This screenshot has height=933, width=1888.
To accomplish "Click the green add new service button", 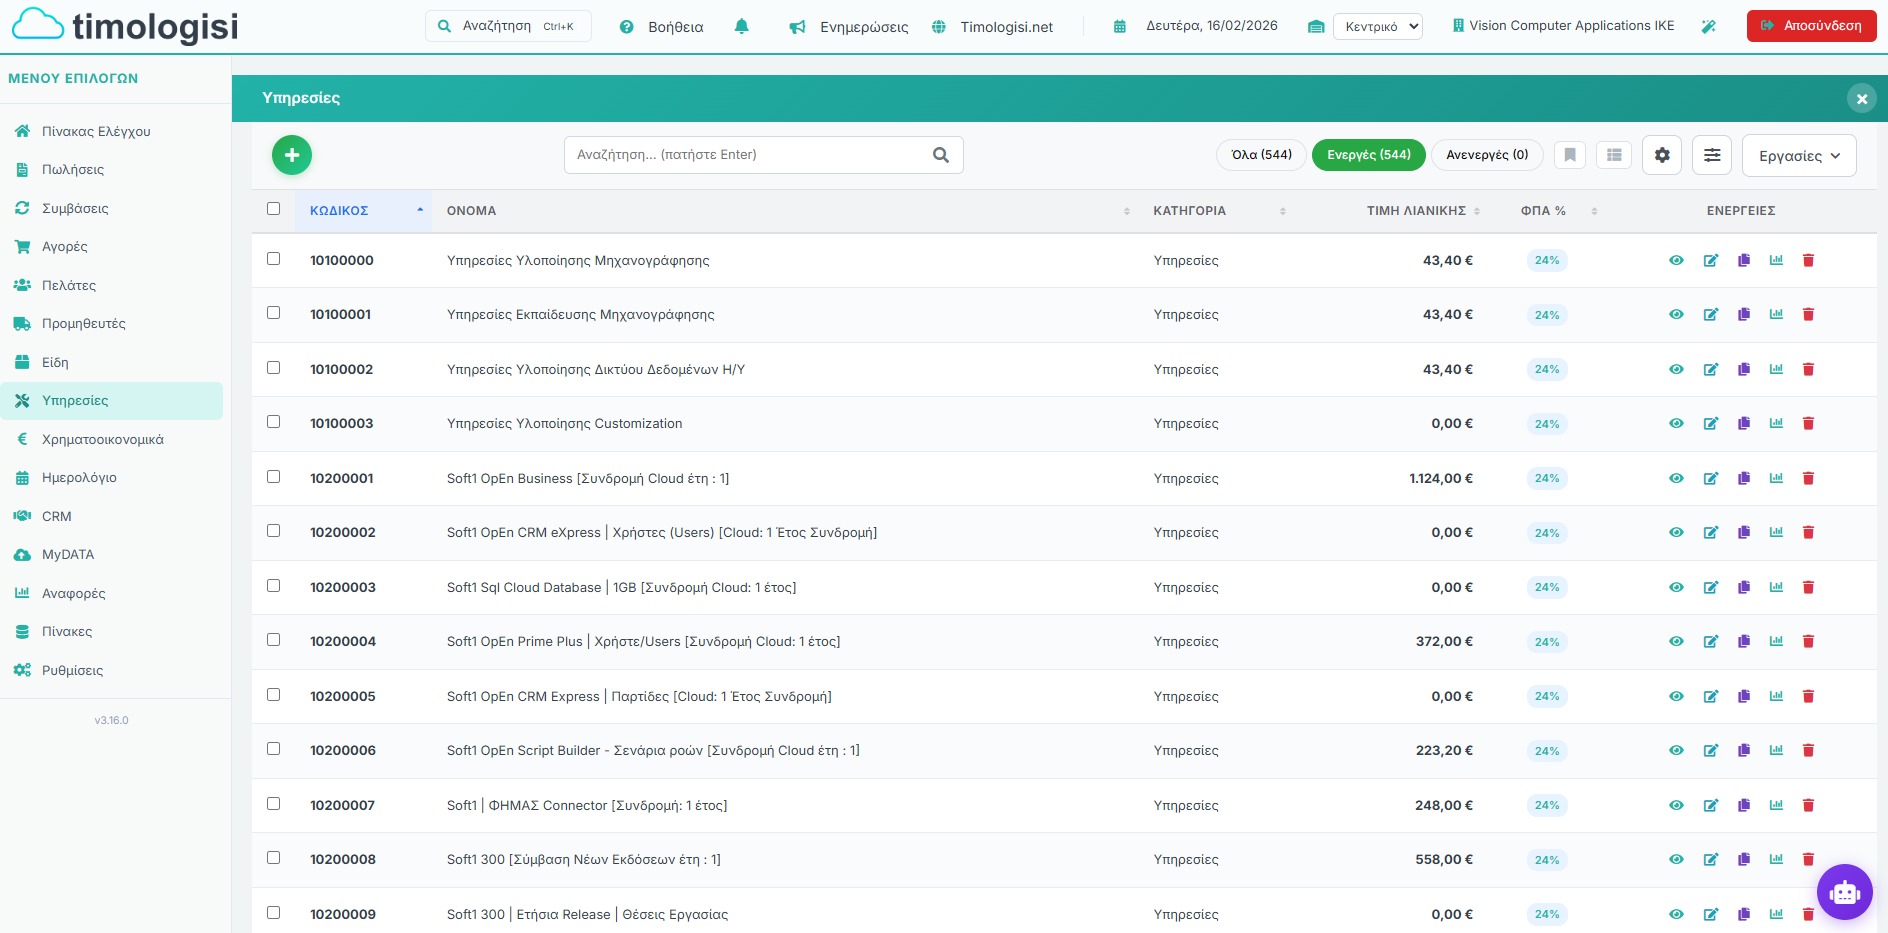I will coord(292,155).
